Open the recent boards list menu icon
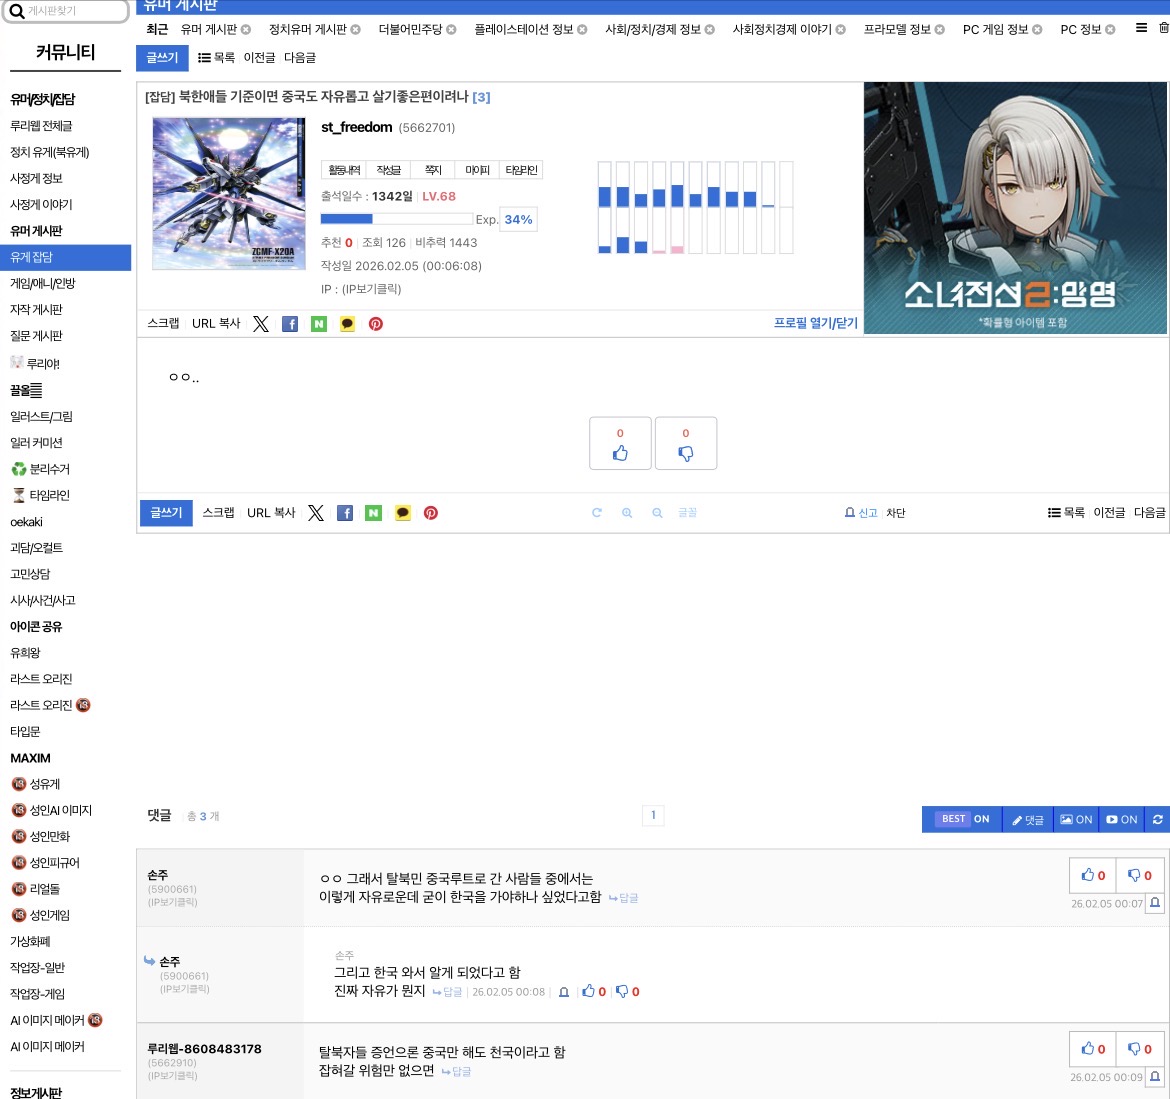The height and width of the screenshot is (1099, 1170). click(1141, 29)
